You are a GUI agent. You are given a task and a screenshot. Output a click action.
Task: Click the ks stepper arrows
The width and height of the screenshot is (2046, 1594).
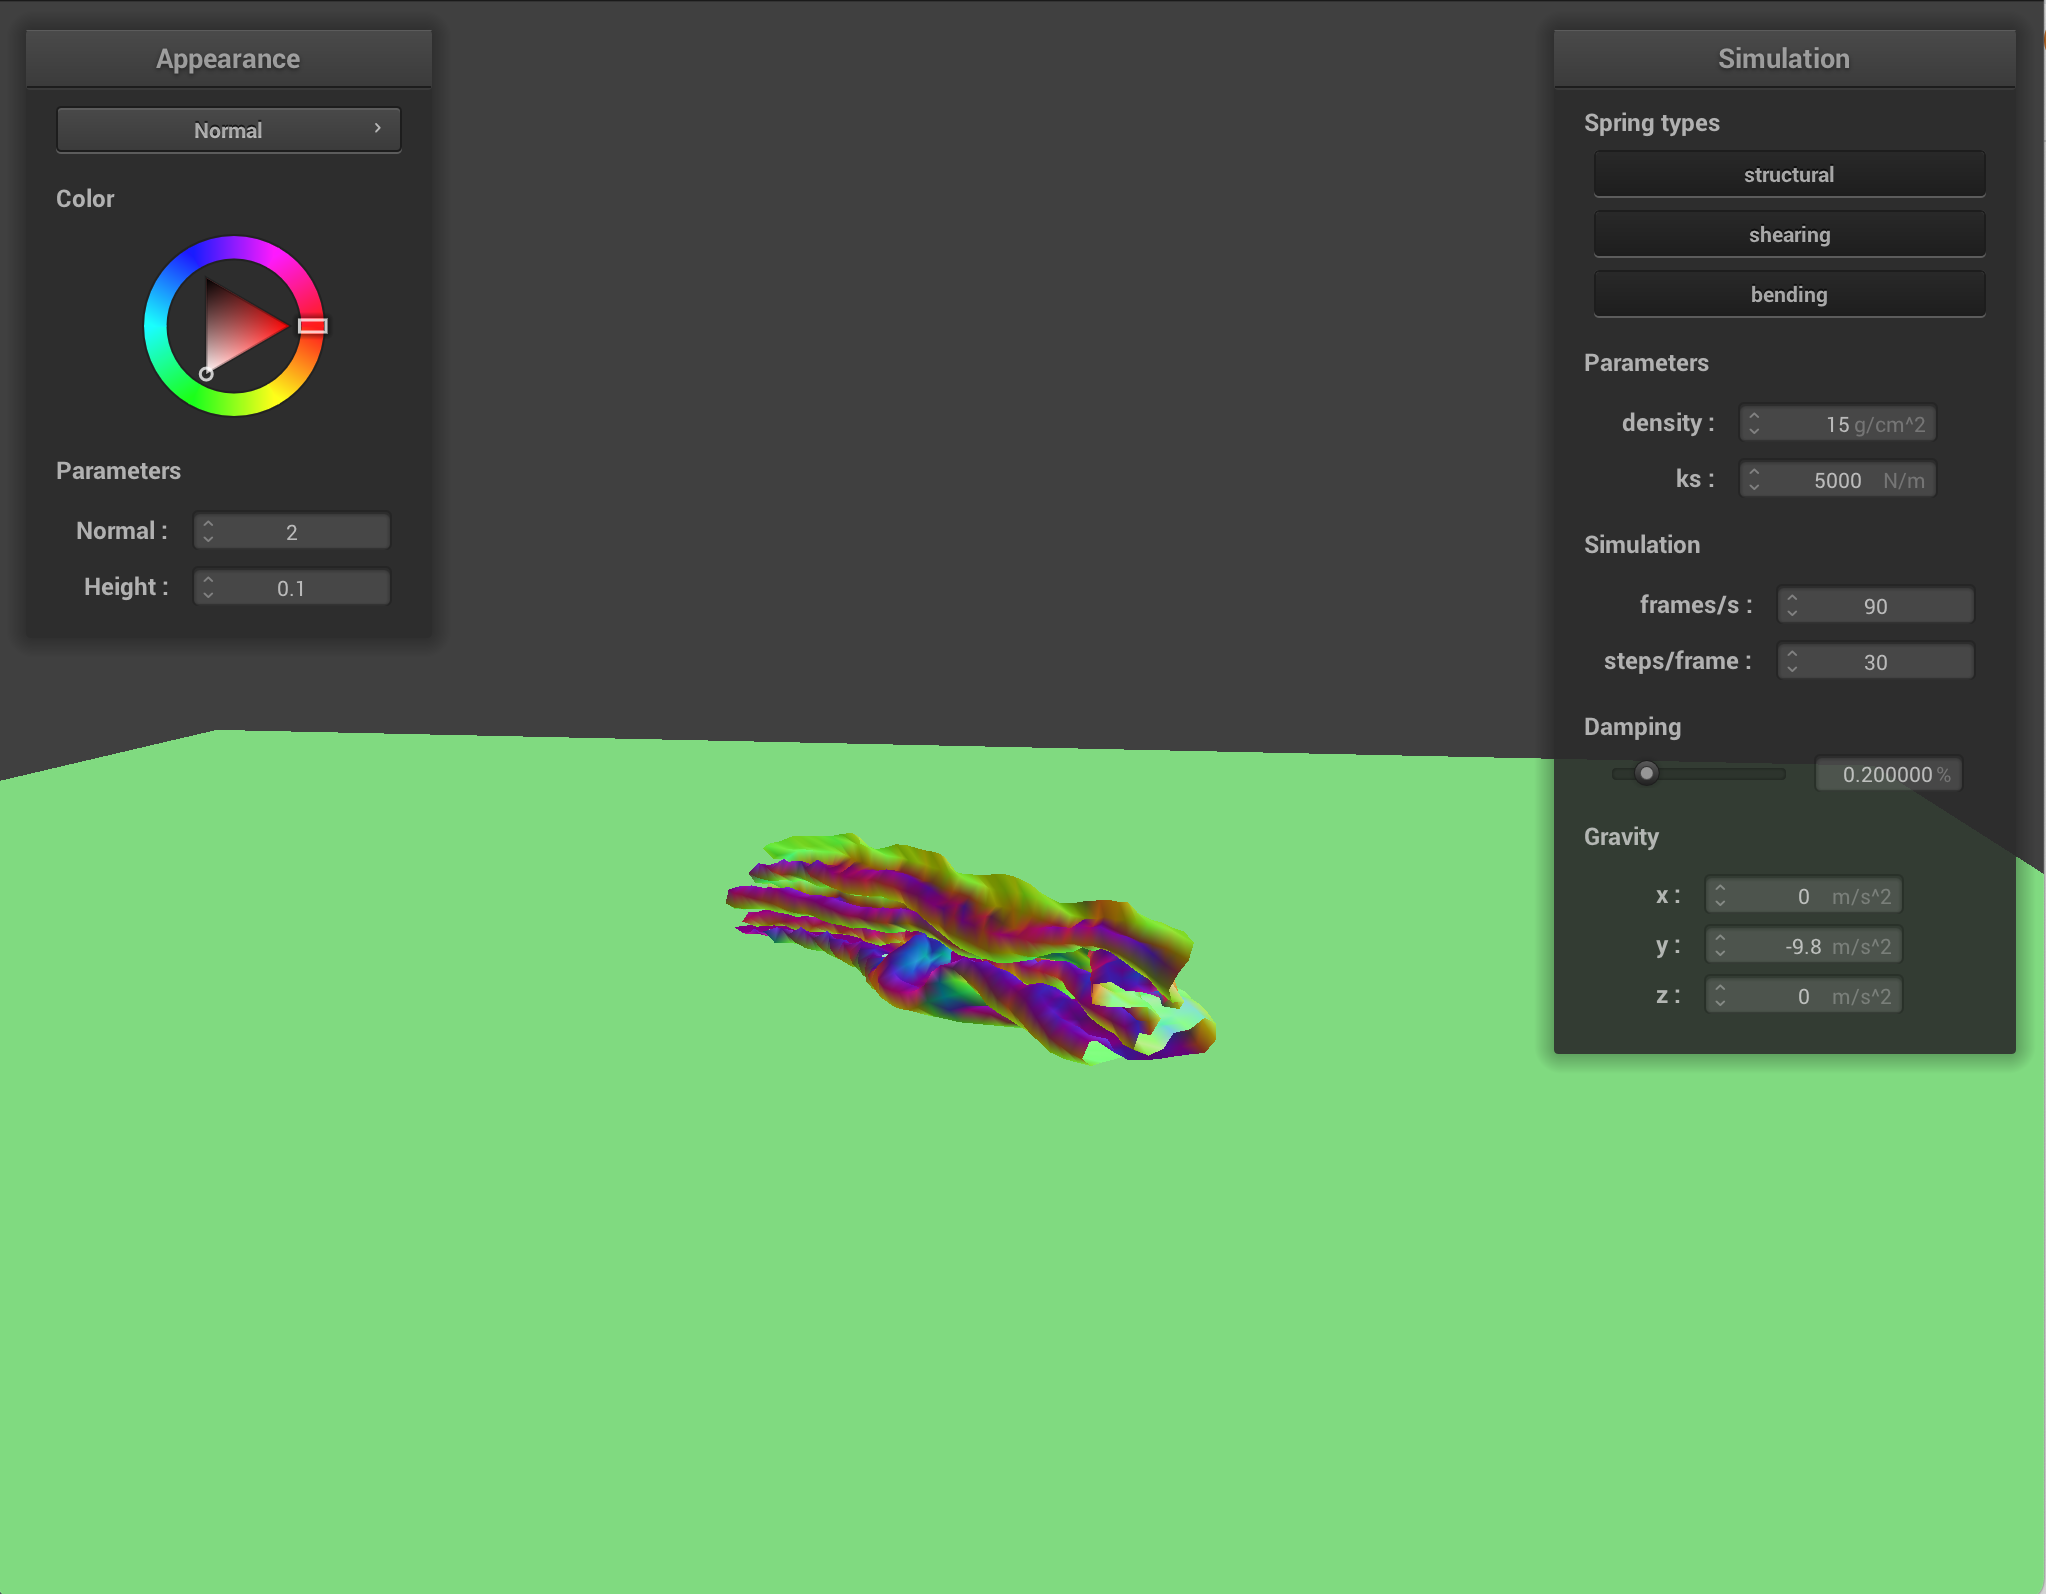click(x=1754, y=479)
